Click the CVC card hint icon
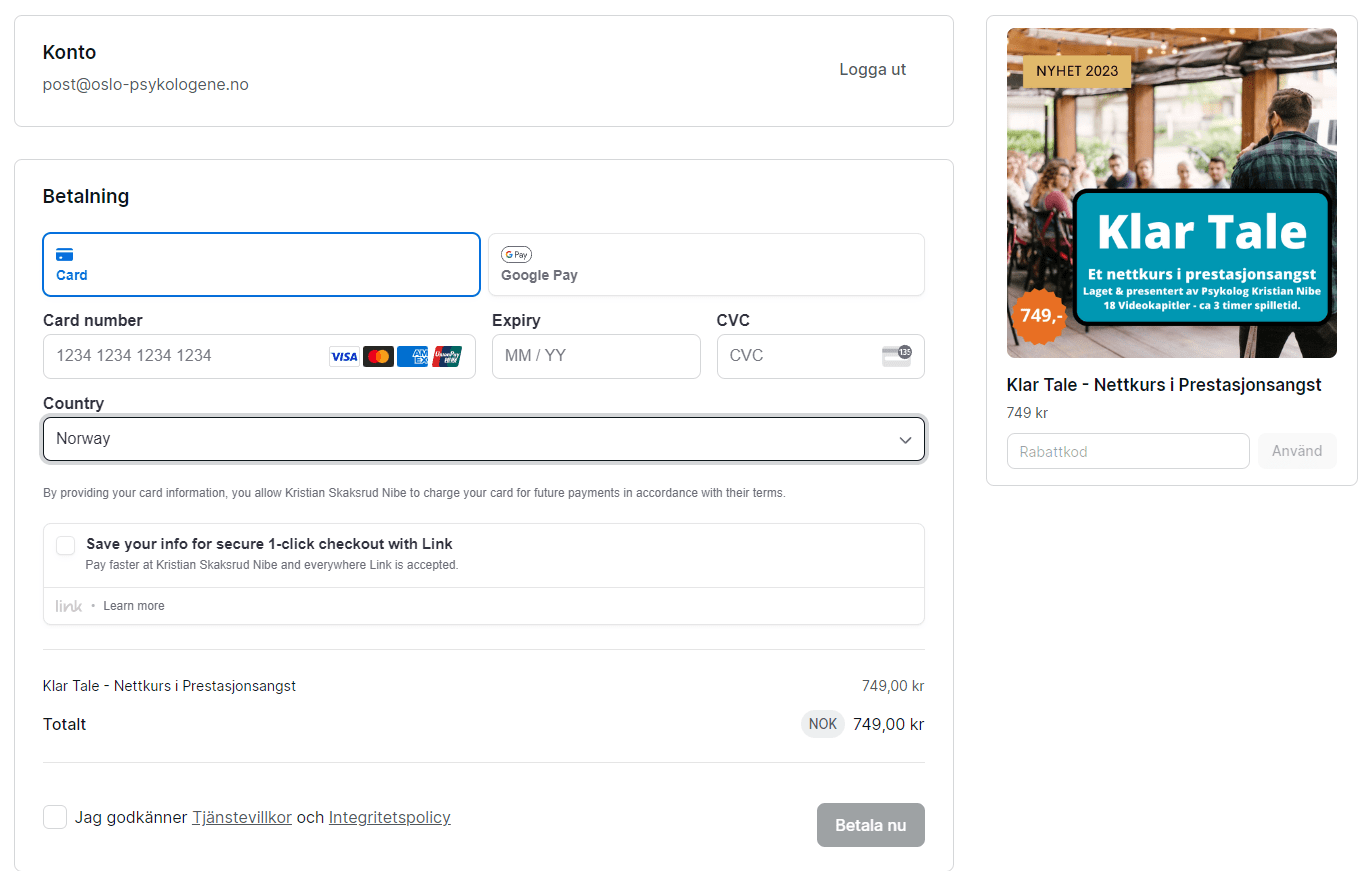1372x871 pixels. coord(897,356)
